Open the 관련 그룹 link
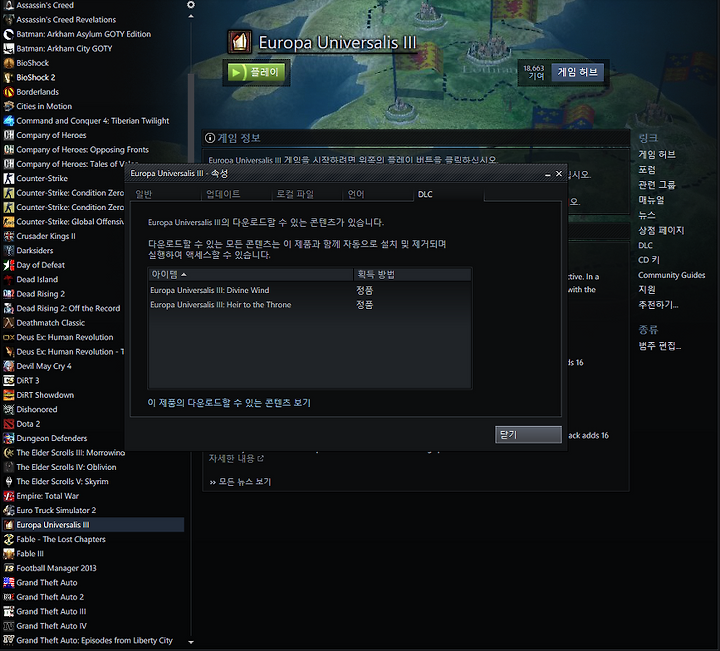 657,185
